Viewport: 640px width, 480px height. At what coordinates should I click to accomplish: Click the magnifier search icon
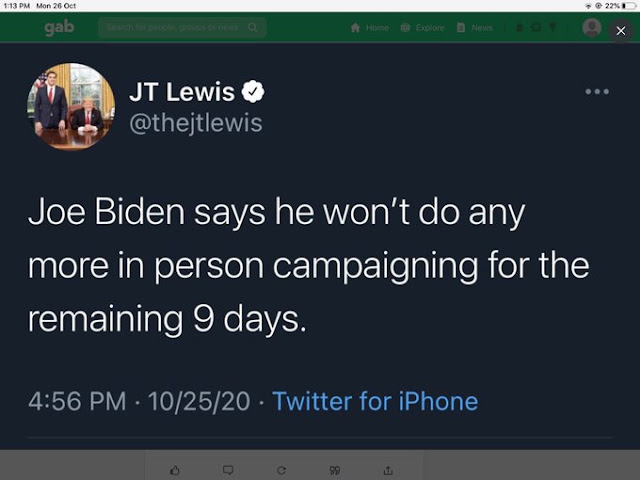(x=253, y=27)
